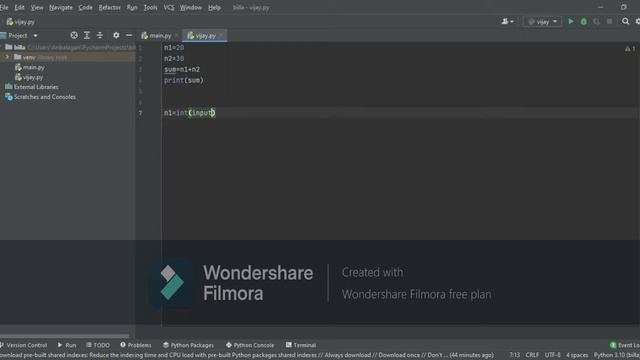Click the sum=n1+n2 code line

point(182,69)
